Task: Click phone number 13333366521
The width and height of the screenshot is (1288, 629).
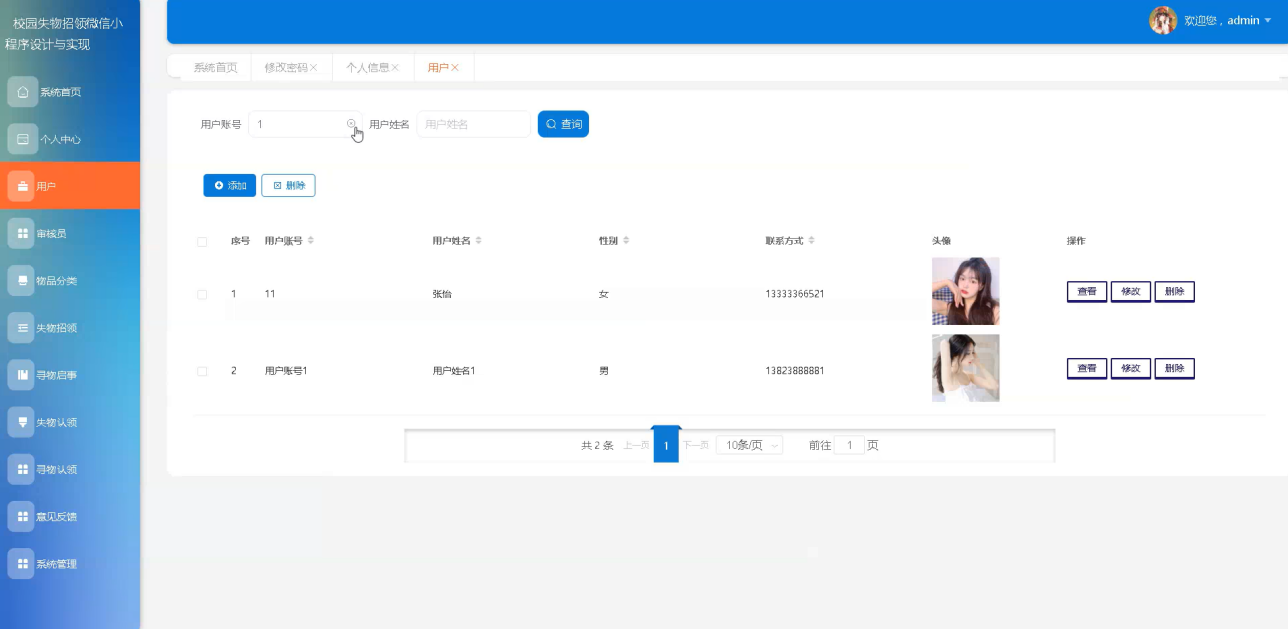Action: point(795,294)
